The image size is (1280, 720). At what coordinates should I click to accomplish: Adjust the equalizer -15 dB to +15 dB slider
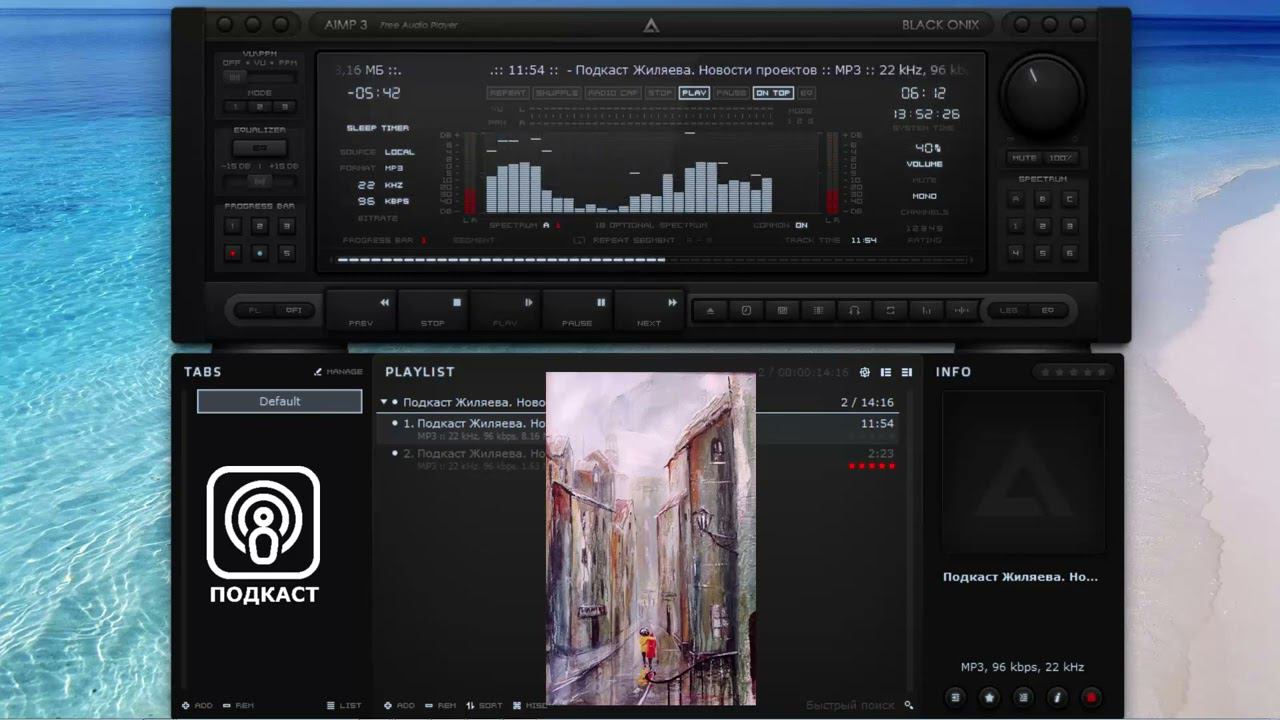[x=260, y=181]
